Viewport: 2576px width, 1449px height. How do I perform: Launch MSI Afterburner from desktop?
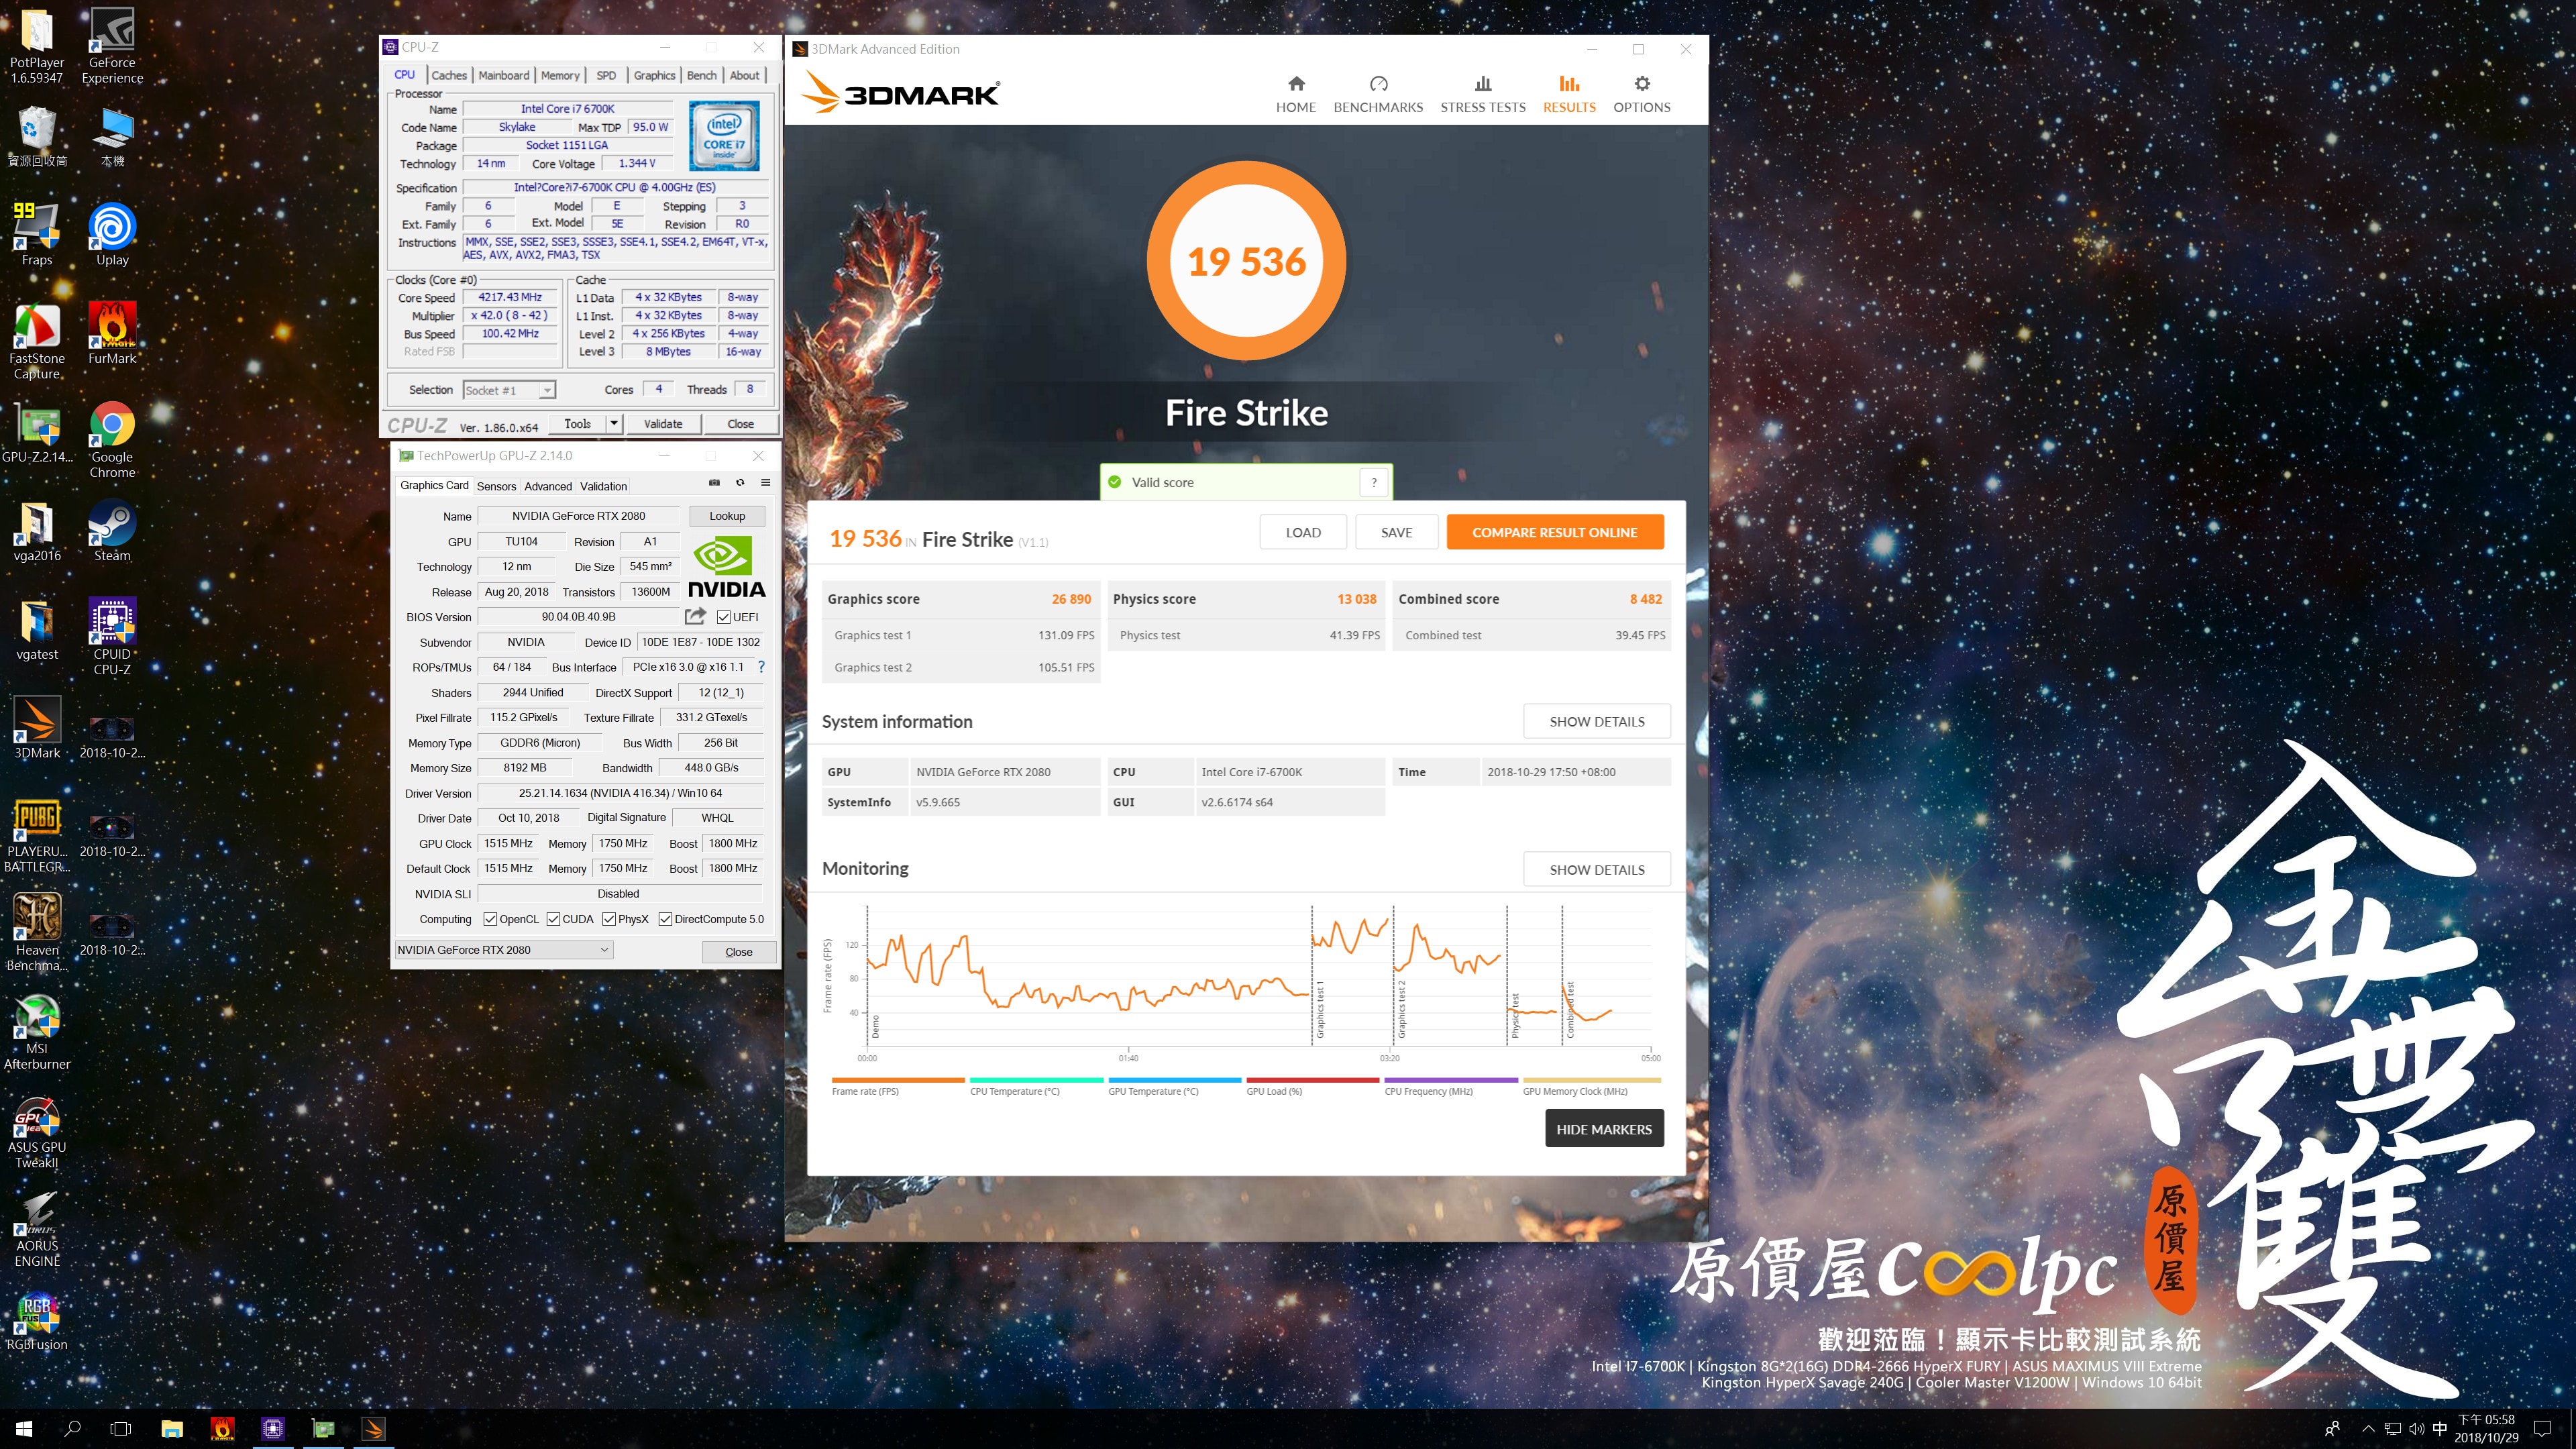pyautogui.click(x=37, y=1031)
